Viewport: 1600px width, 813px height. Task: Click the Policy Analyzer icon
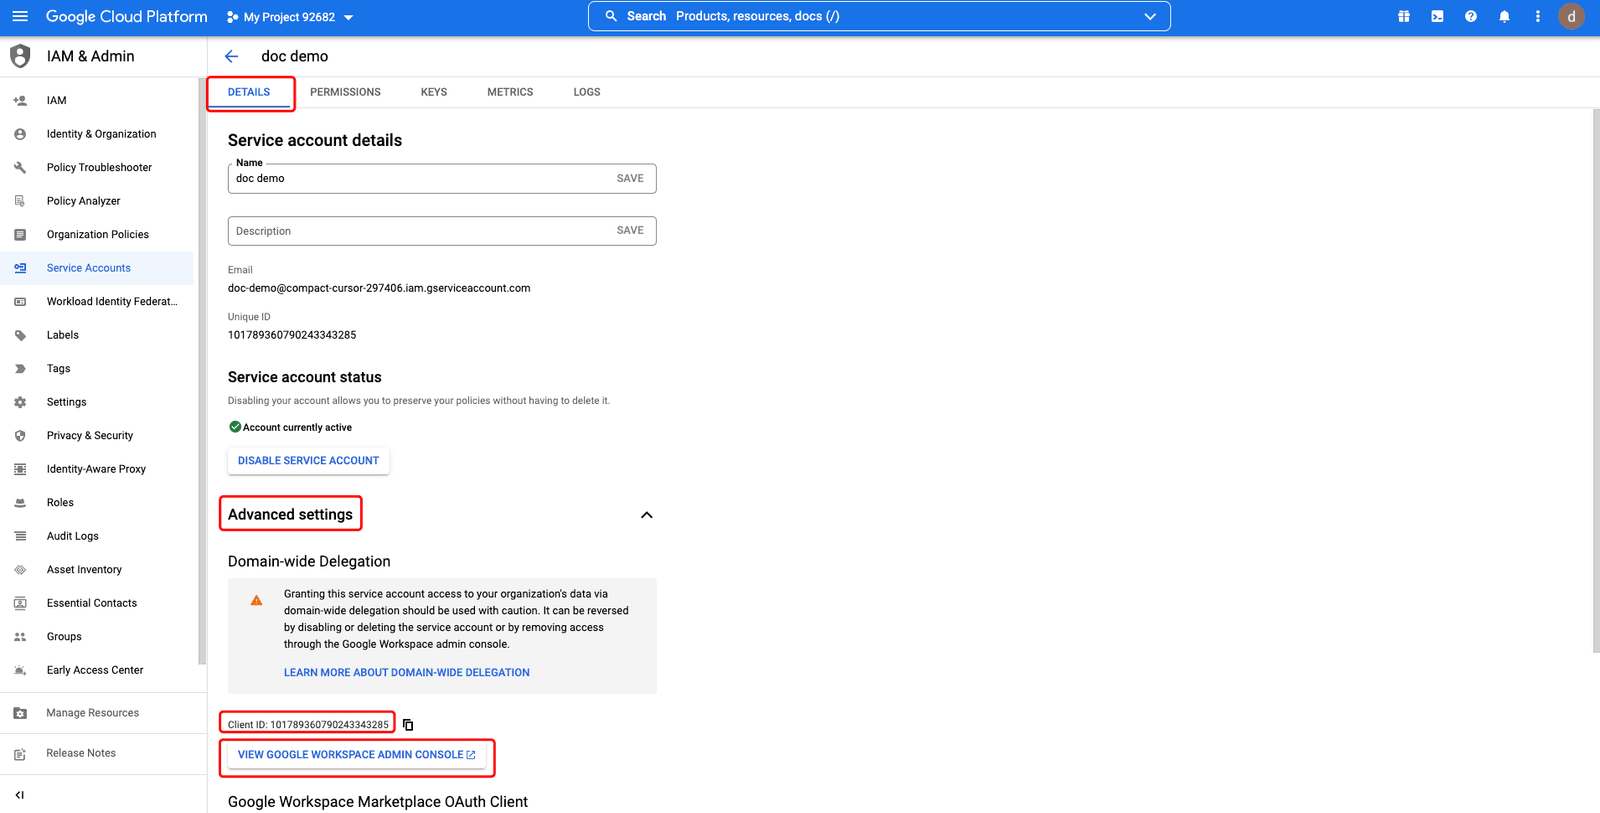[20, 201]
